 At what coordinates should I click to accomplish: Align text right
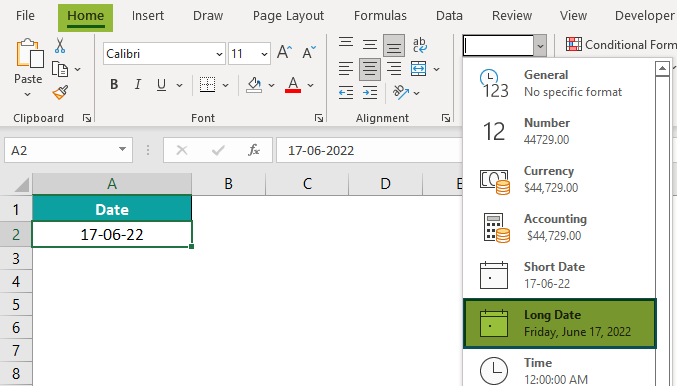(x=394, y=69)
